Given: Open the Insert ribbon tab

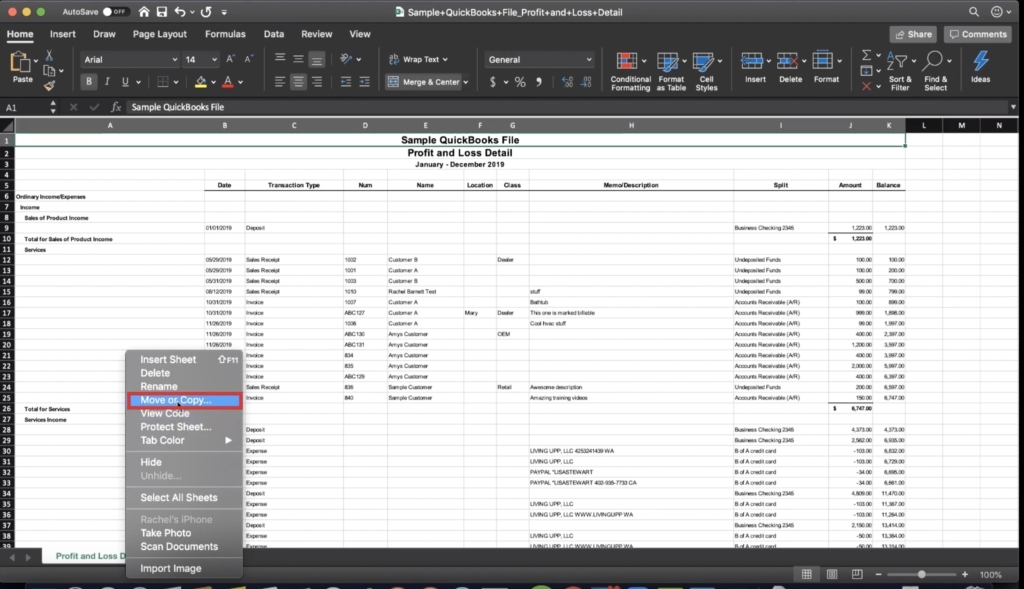Looking at the screenshot, I should 63,34.
